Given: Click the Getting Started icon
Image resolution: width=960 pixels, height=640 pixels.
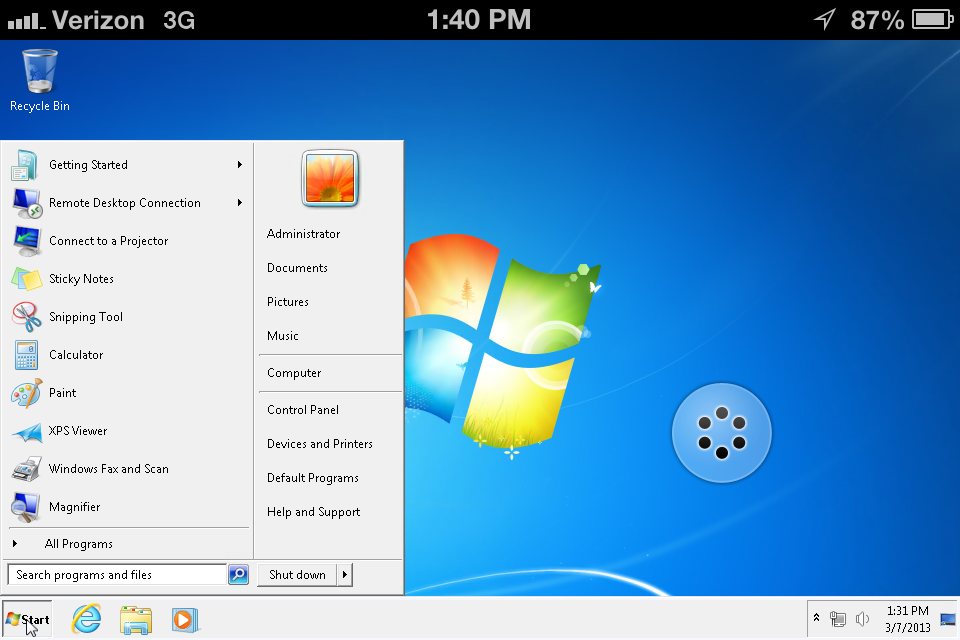Looking at the screenshot, I should [25, 165].
